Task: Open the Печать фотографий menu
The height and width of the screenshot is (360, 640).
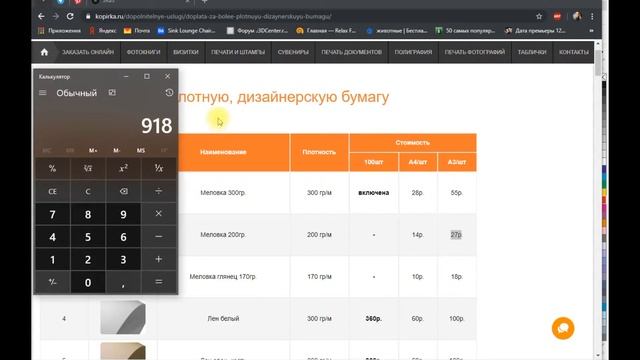Action: pyautogui.click(x=475, y=52)
